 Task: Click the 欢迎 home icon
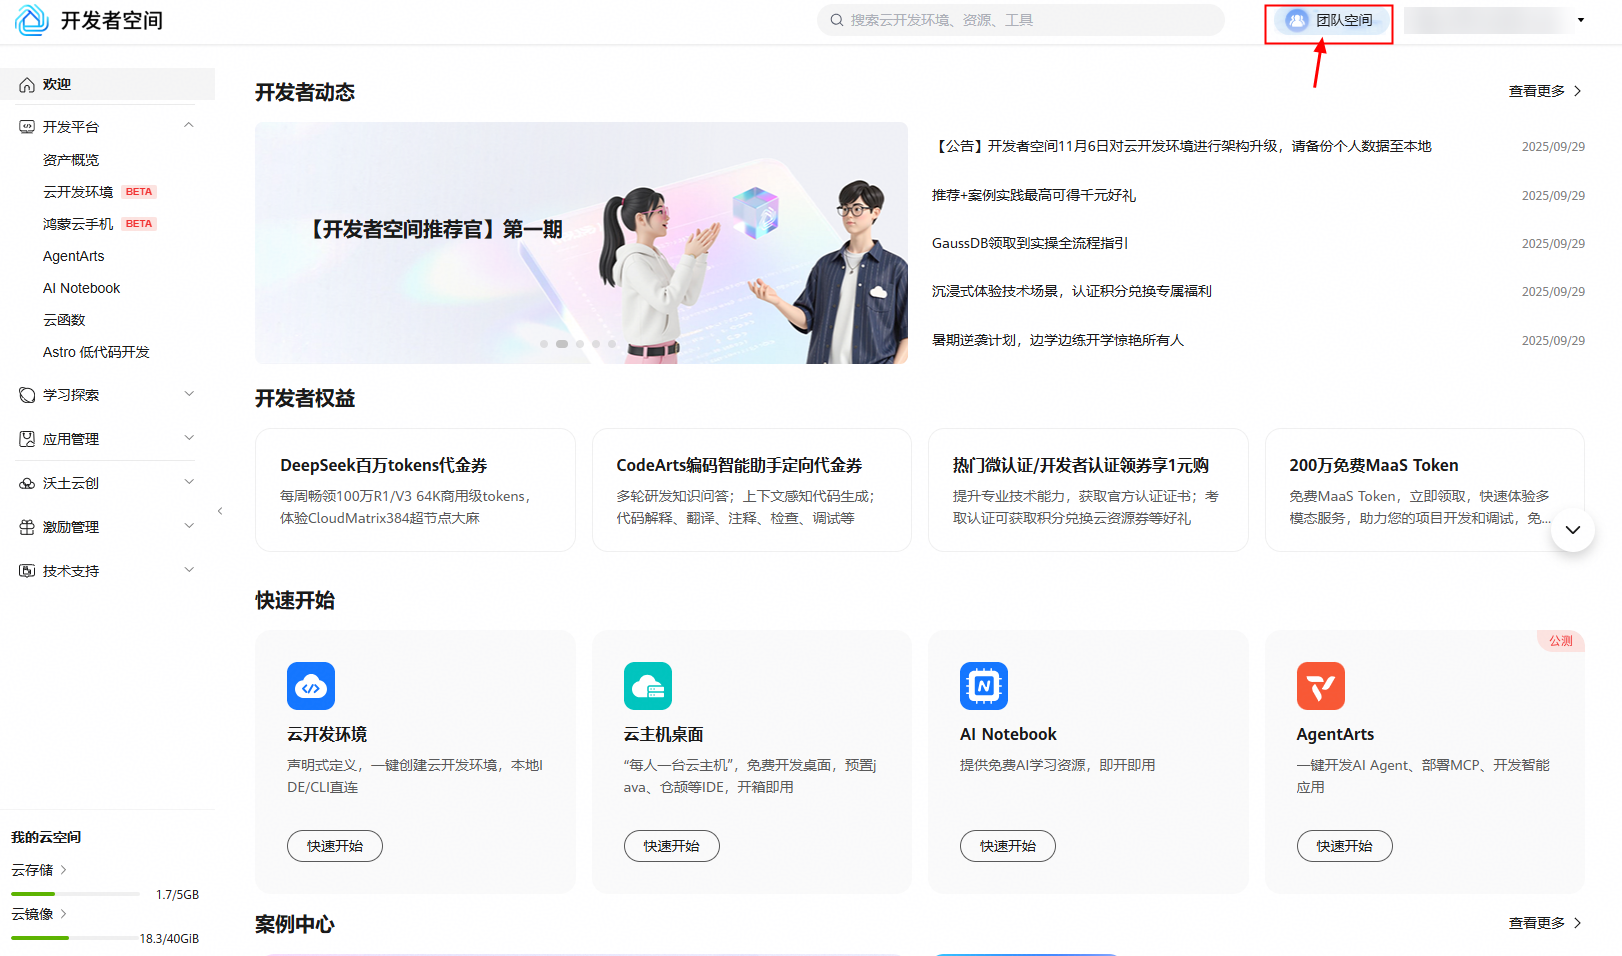tap(27, 85)
